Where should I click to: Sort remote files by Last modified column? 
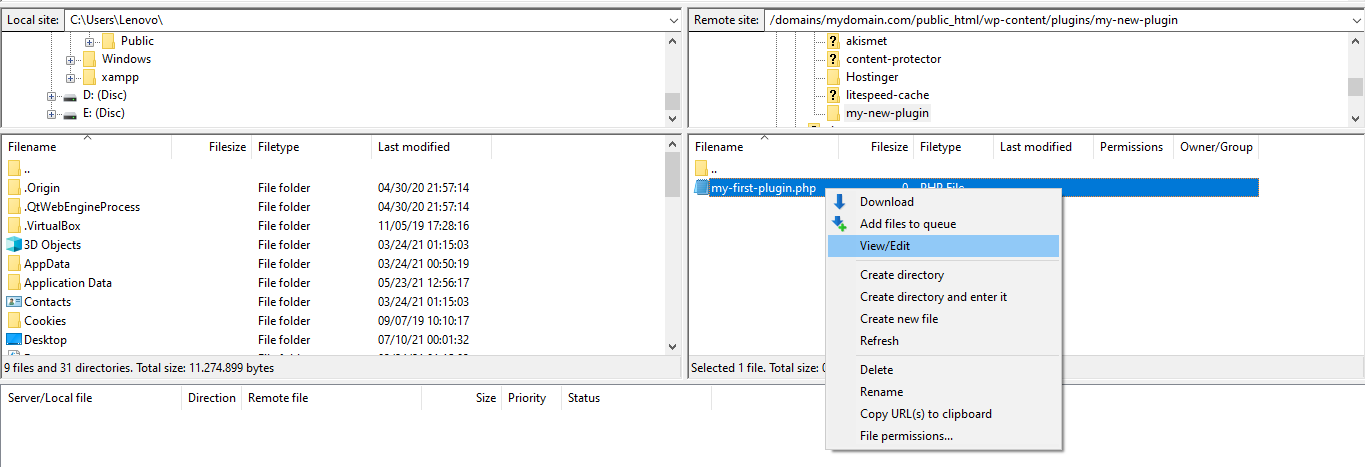coord(1035,147)
